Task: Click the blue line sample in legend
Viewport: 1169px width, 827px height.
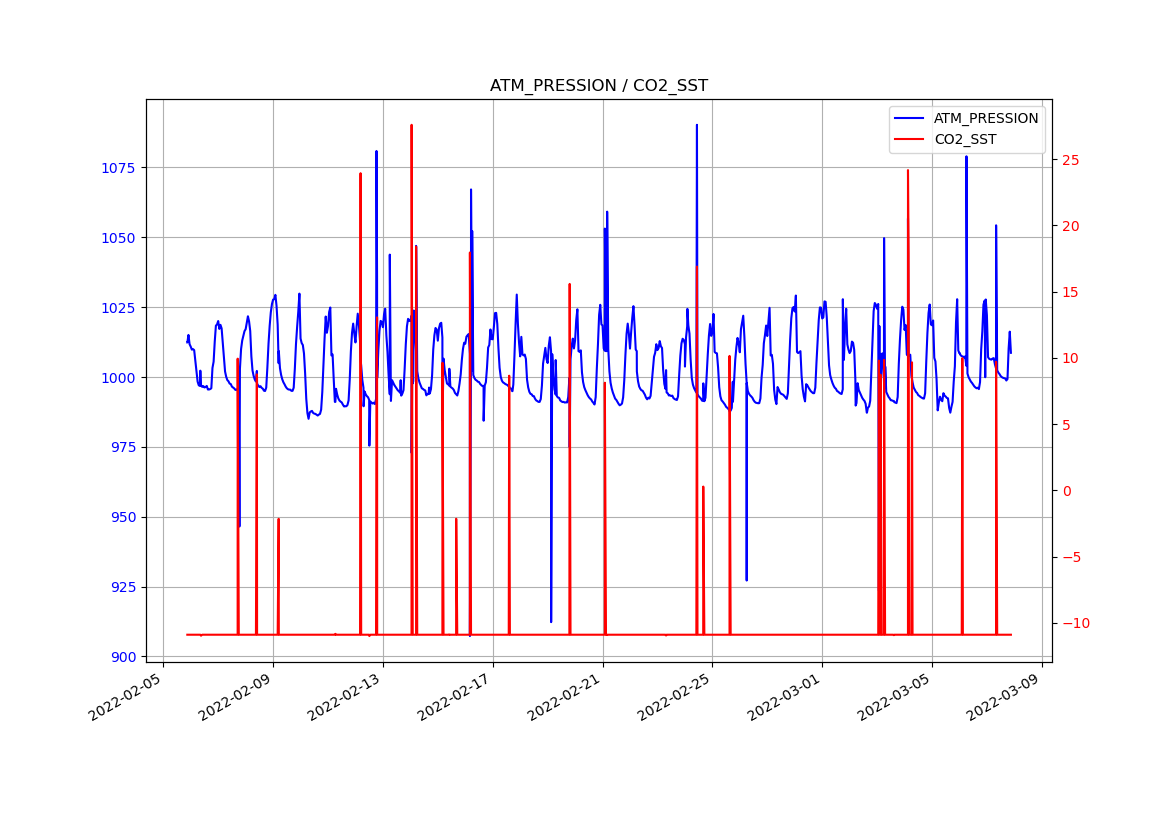Action: [x=910, y=118]
